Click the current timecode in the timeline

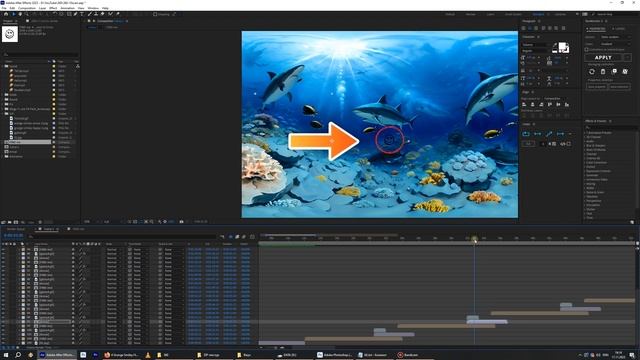(13, 236)
